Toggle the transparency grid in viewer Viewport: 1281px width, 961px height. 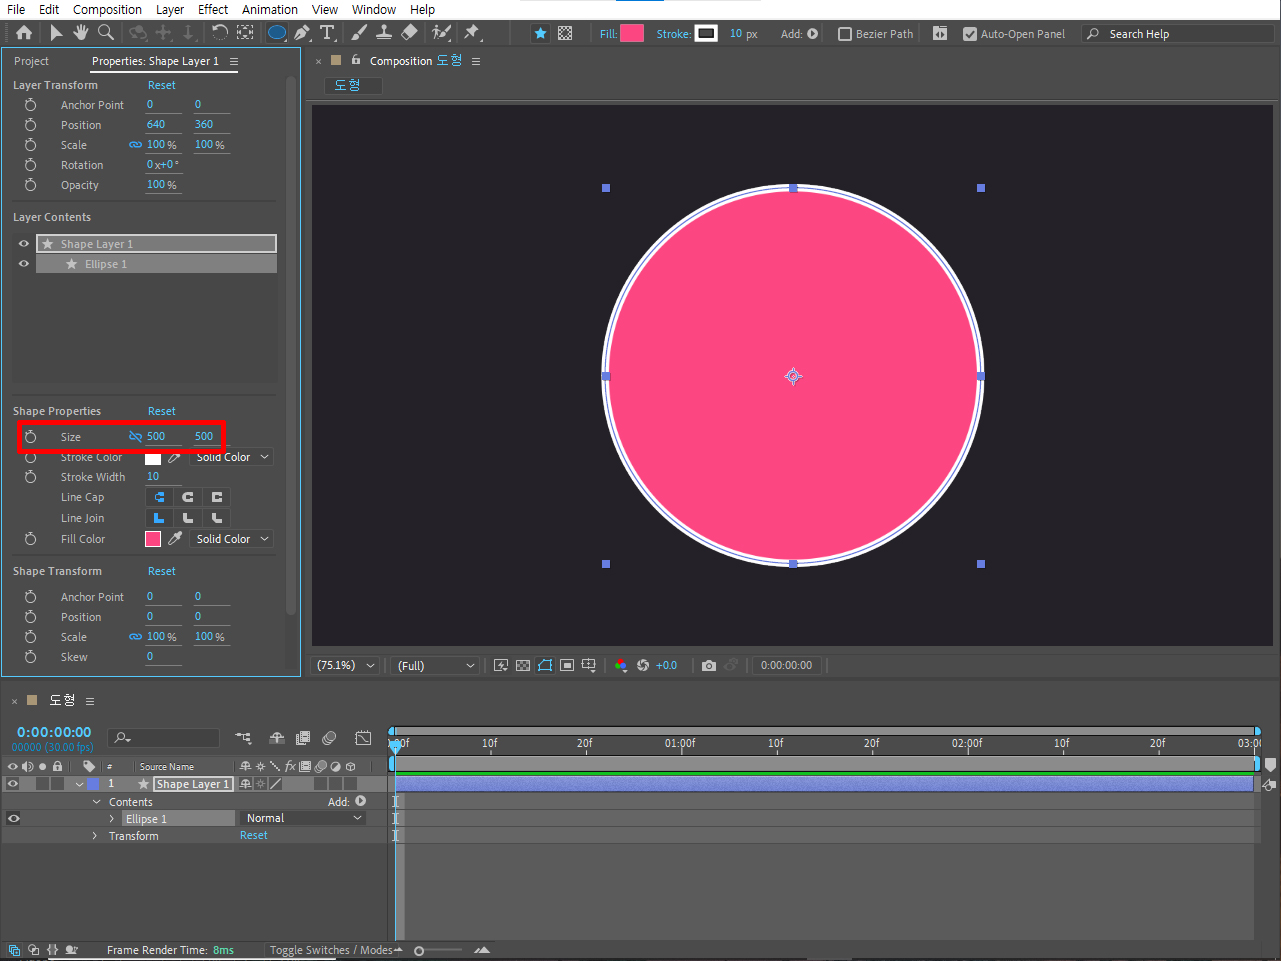pos(523,665)
